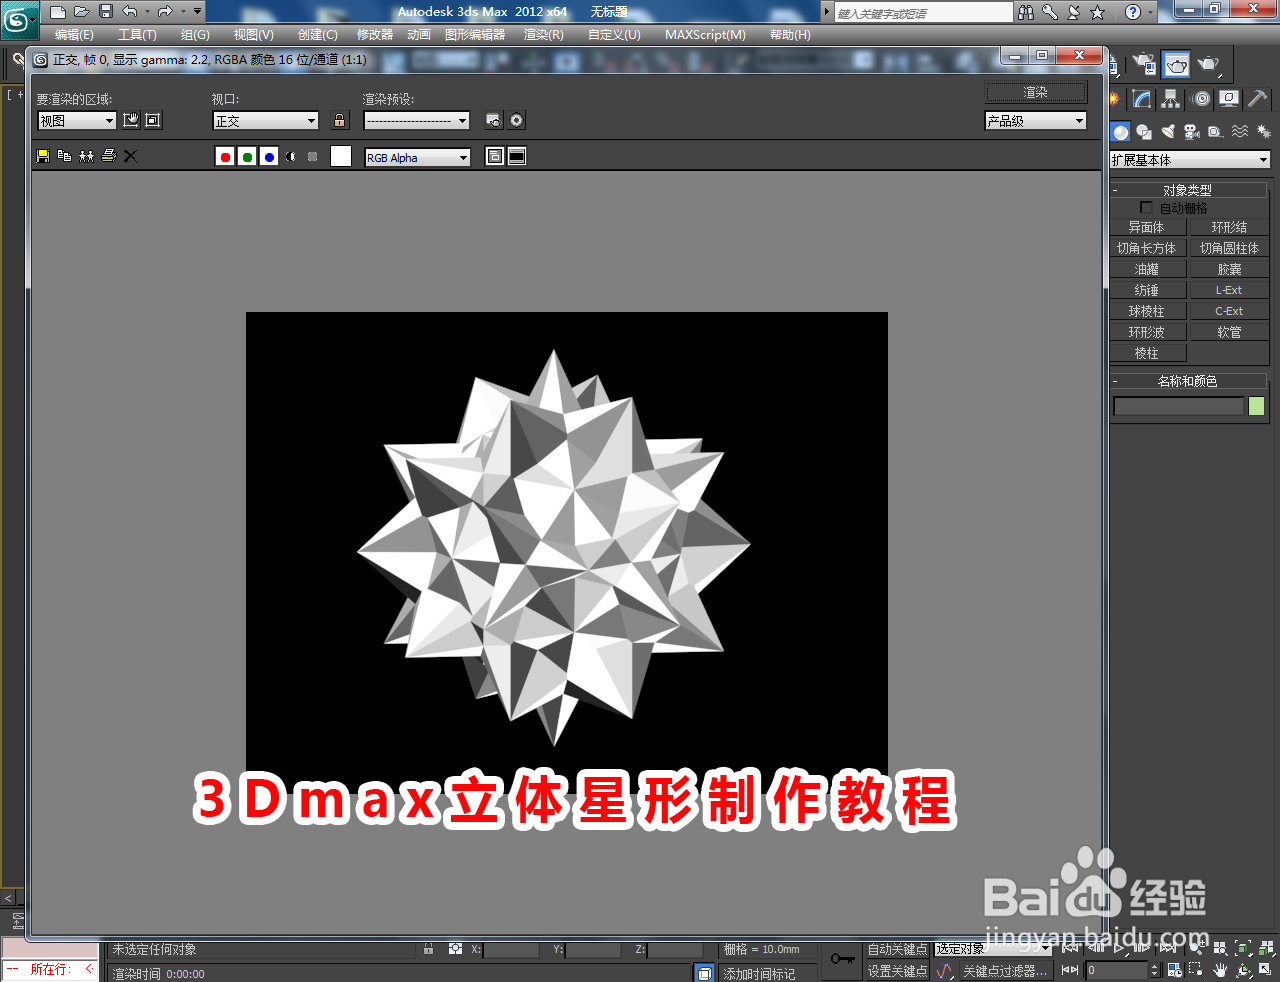Select the Cameras category in the Create panel
The height and width of the screenshot is (982, 1280).
(x=1192, y=131)
